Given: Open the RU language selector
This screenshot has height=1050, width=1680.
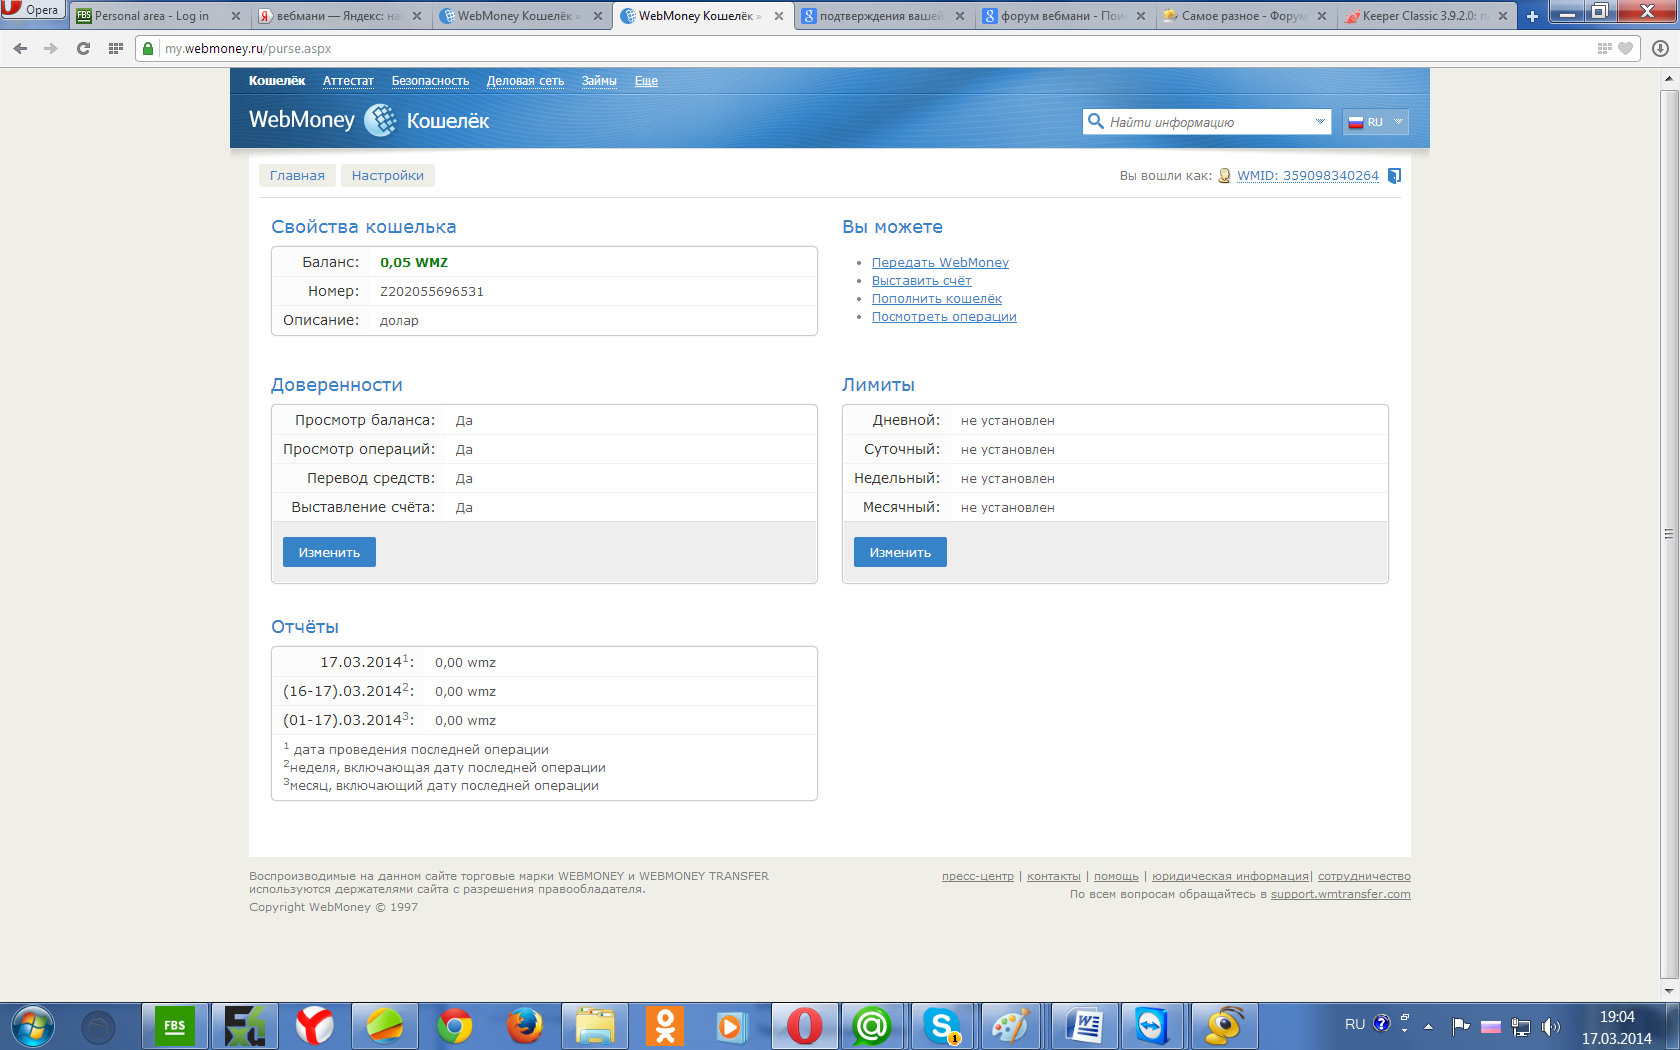Looking at the screenshot, I should 1376,122.
